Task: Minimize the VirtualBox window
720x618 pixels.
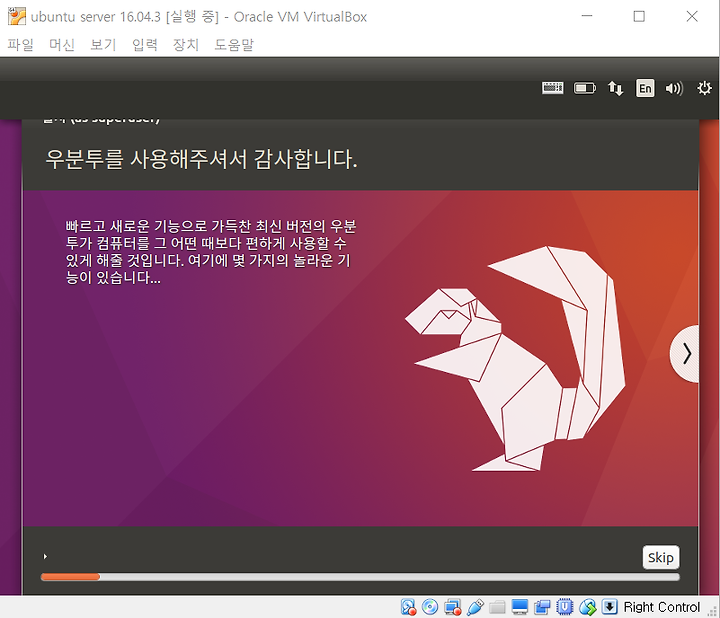Action: click(x=587, y=17)
